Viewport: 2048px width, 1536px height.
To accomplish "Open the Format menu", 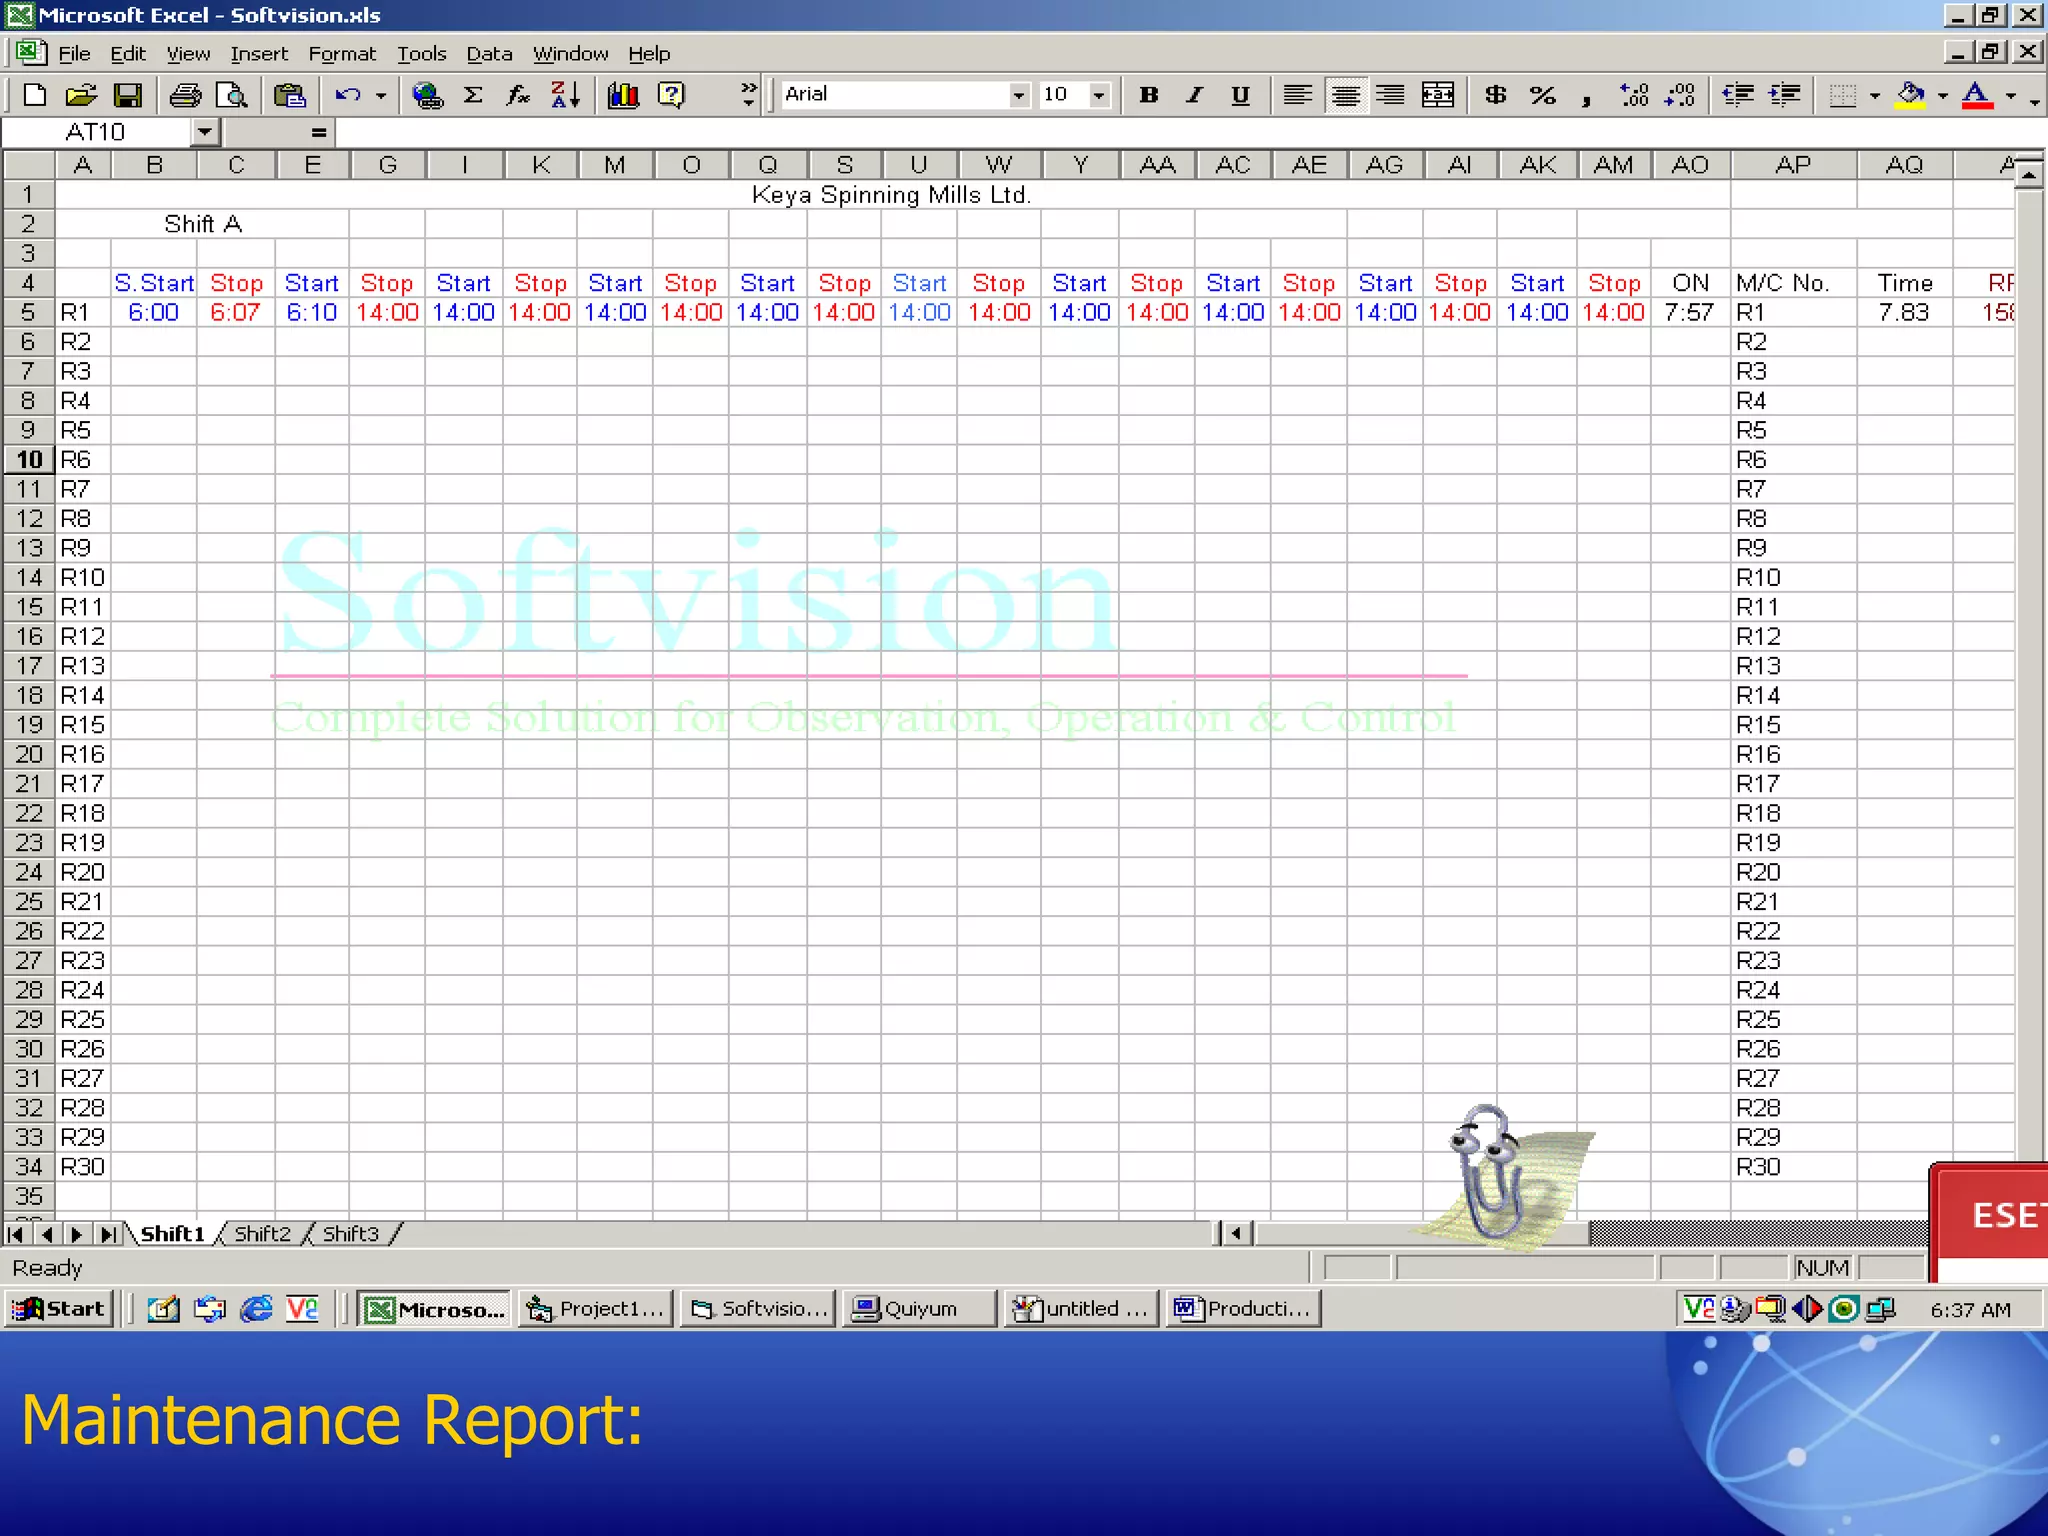I will 341,54.
